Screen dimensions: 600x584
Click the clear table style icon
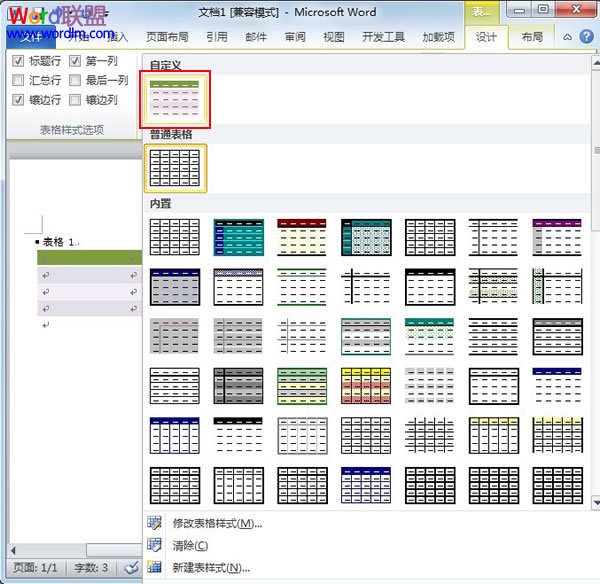tap(155, 545)
